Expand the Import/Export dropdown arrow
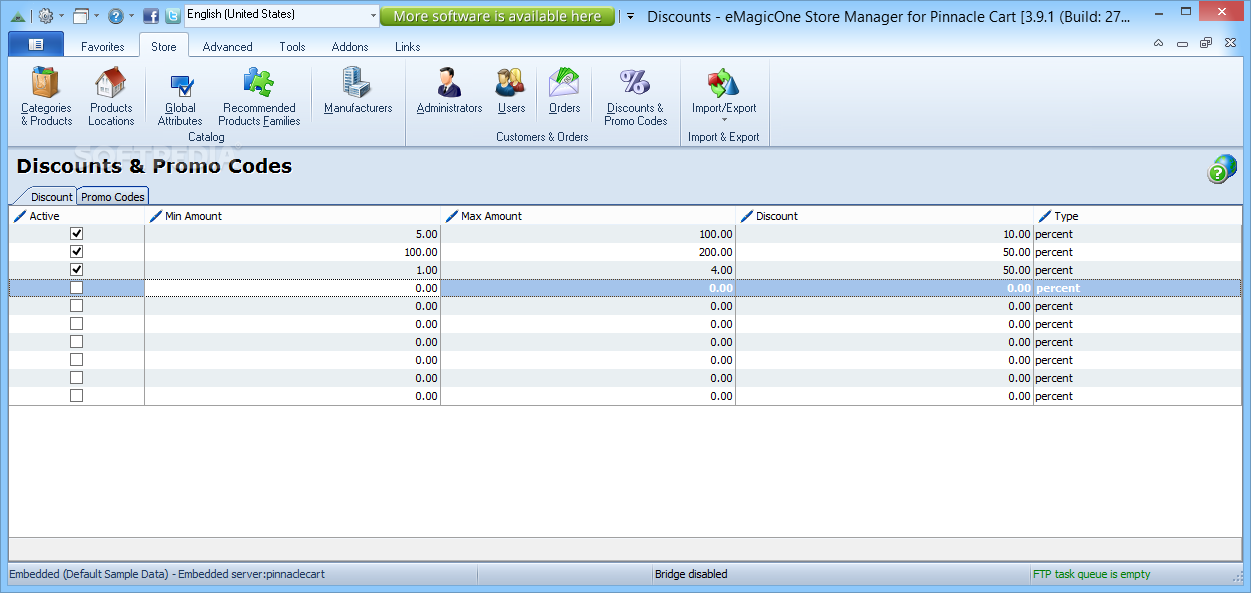The height and width of the screenshot is (593, 1251). (724, 121)
